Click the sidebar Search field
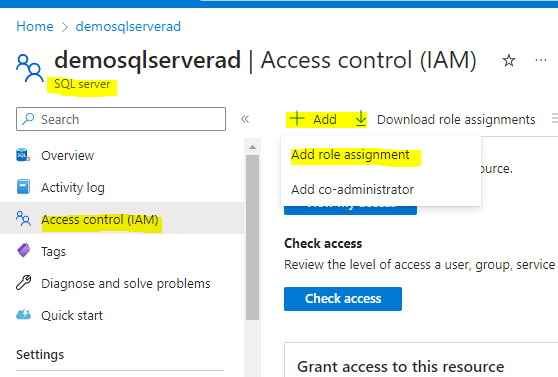 click(121, 119)
